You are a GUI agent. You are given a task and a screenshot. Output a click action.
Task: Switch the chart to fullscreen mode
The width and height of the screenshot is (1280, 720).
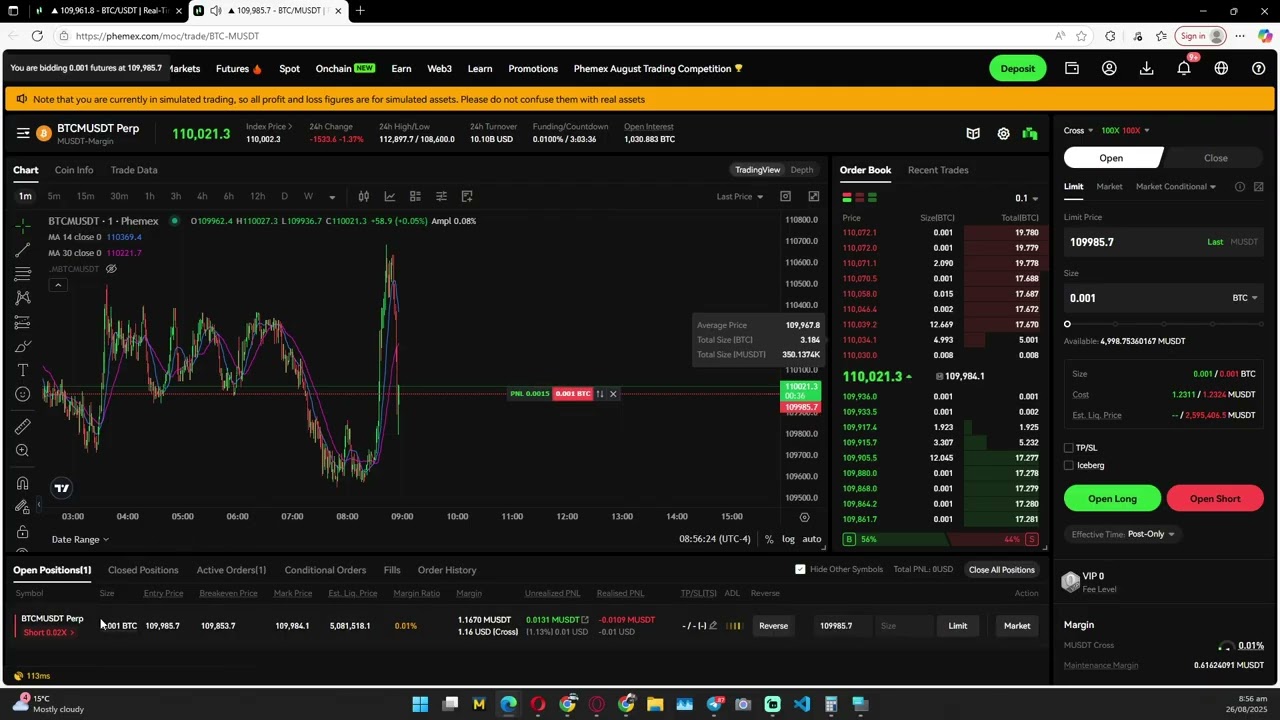coord(814,196)
